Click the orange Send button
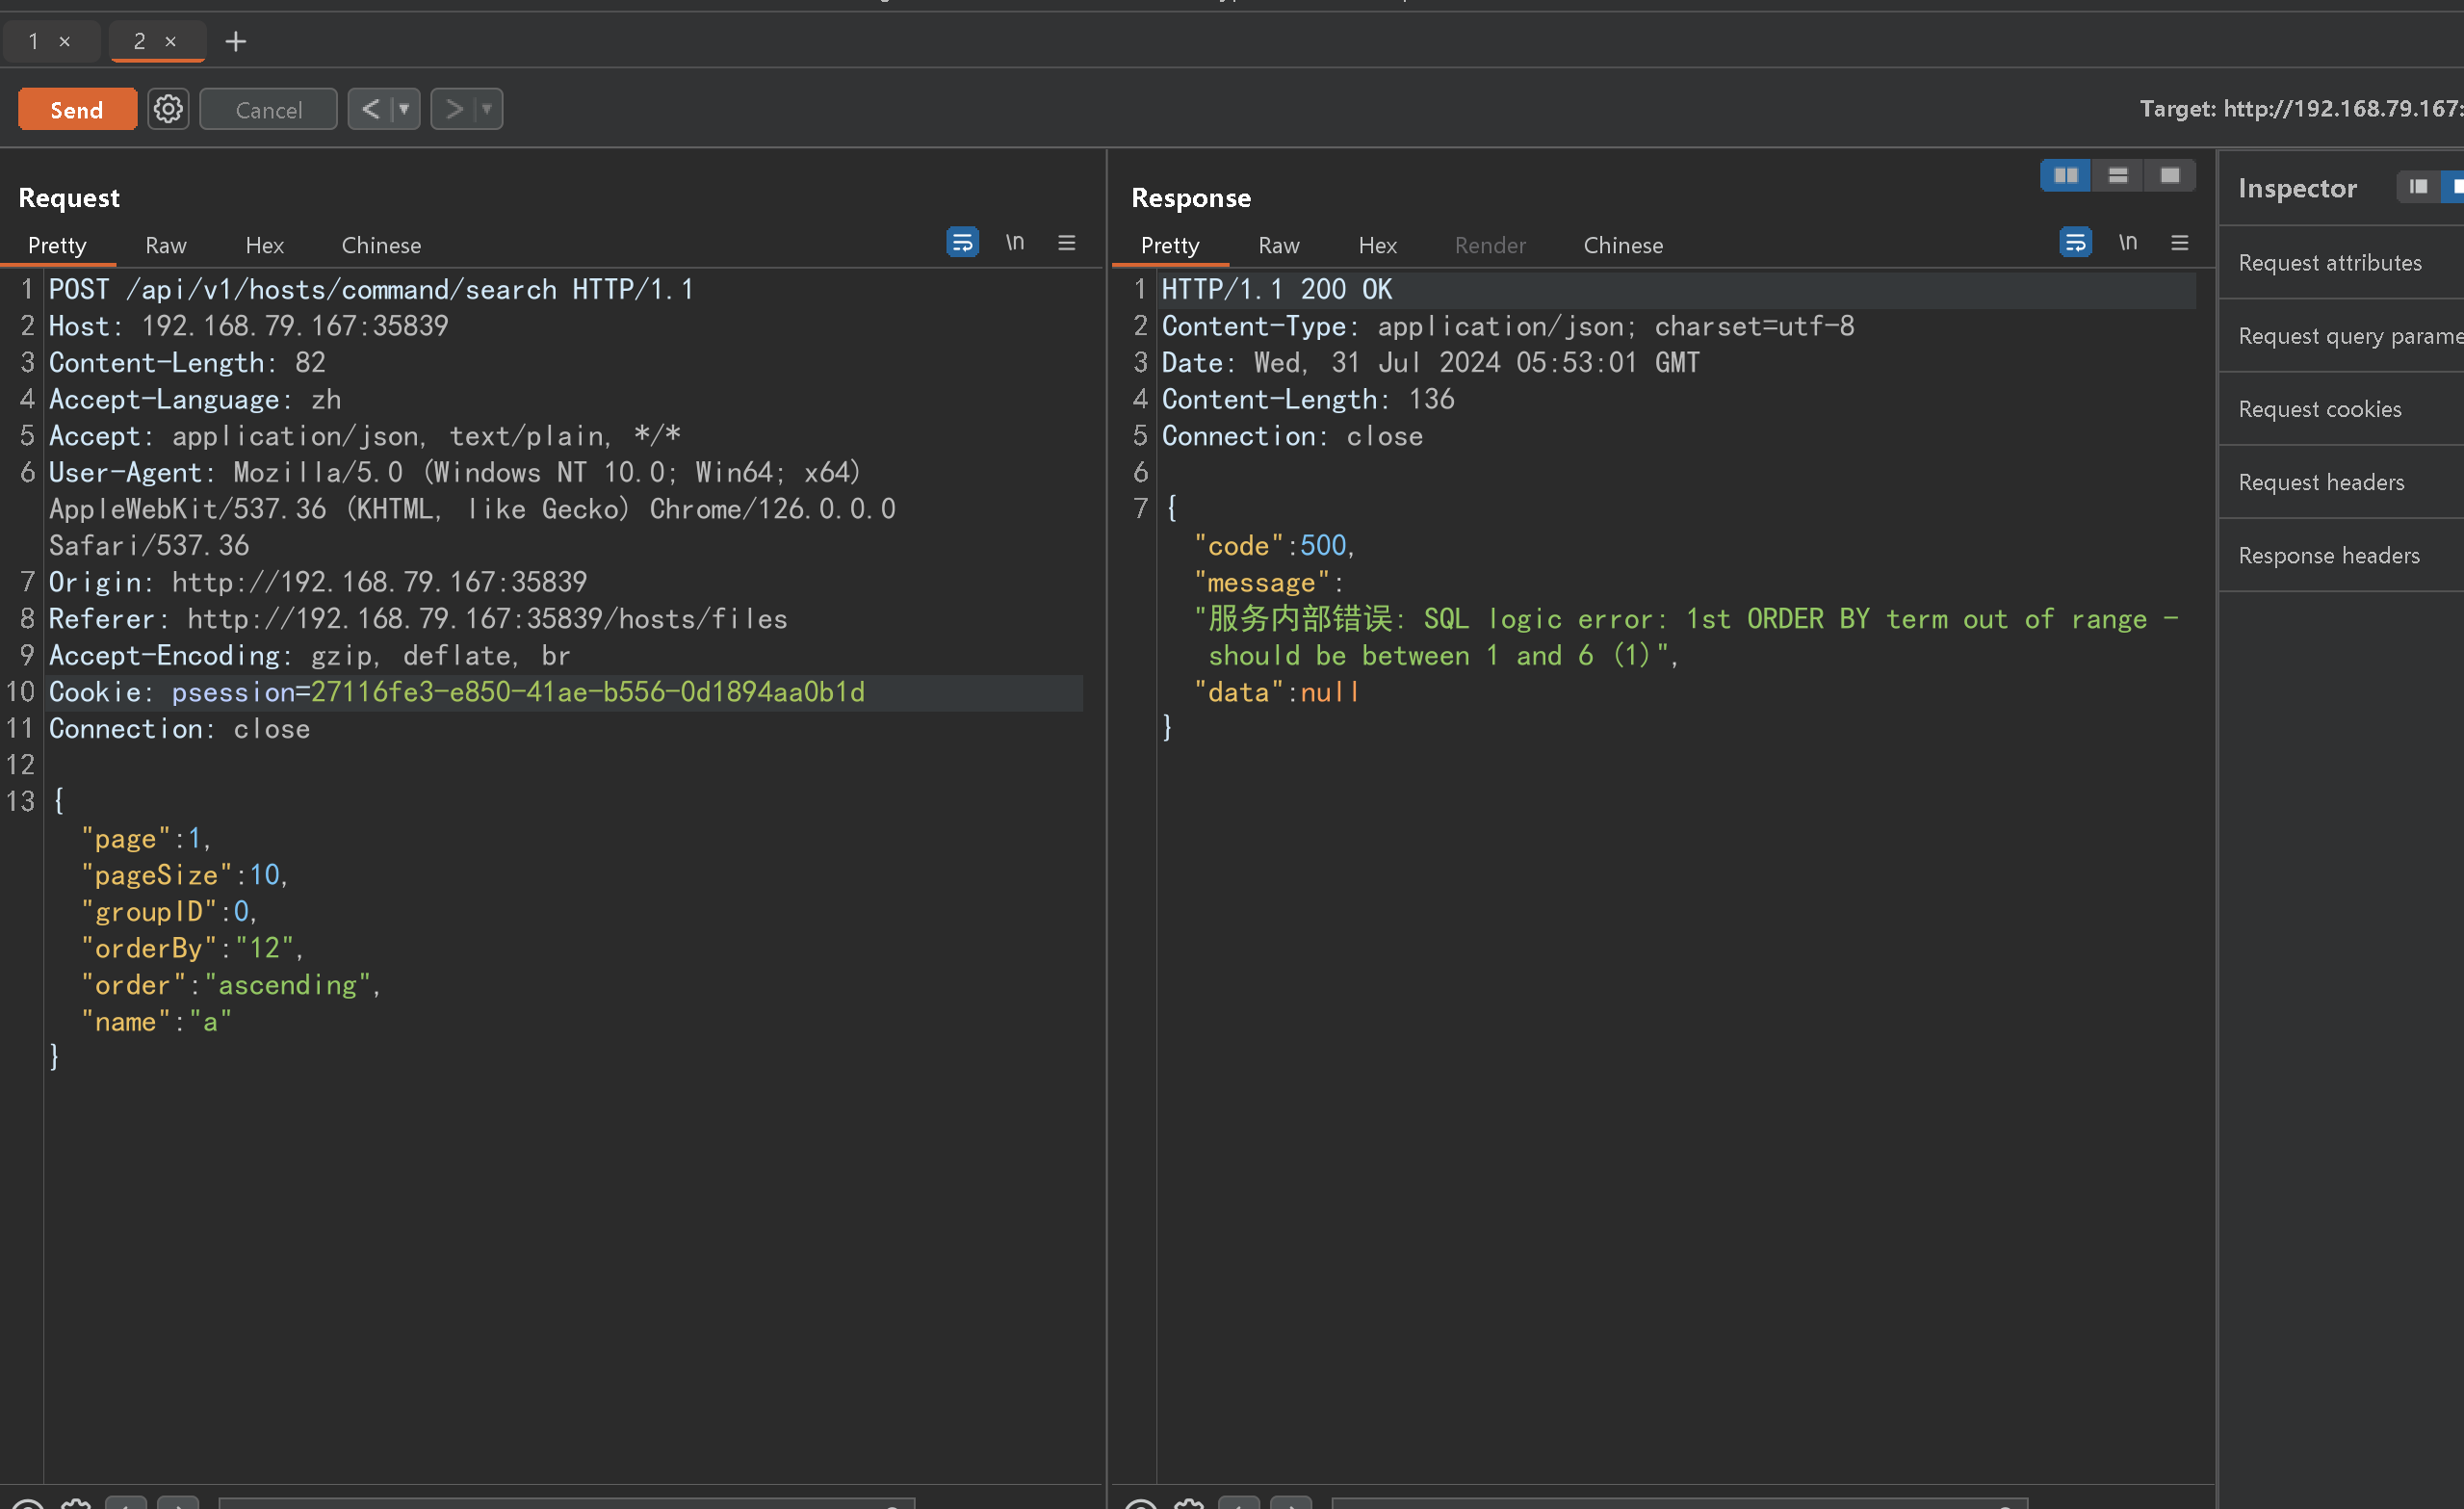This screenshot has width=2464, height=1509. (x=77, y=109)
